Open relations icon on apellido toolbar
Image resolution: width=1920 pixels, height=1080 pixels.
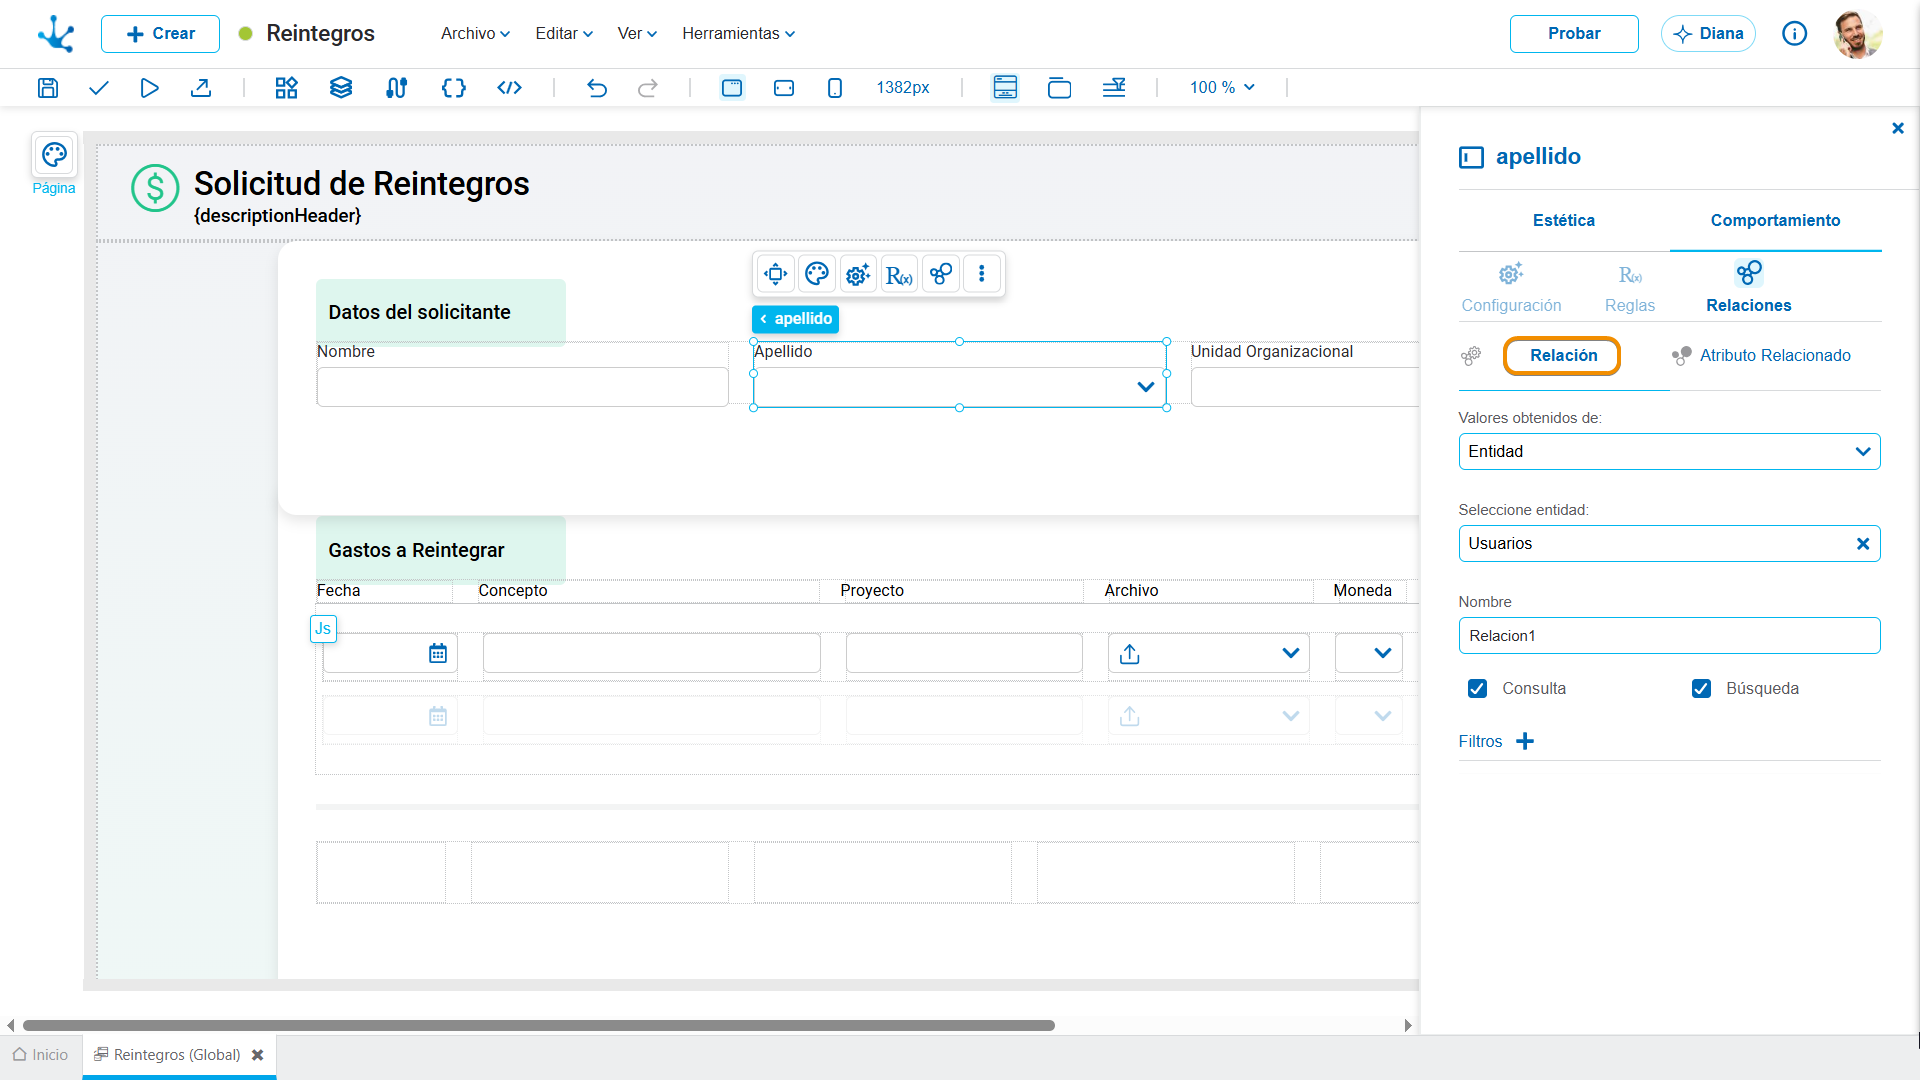[941, 274]
